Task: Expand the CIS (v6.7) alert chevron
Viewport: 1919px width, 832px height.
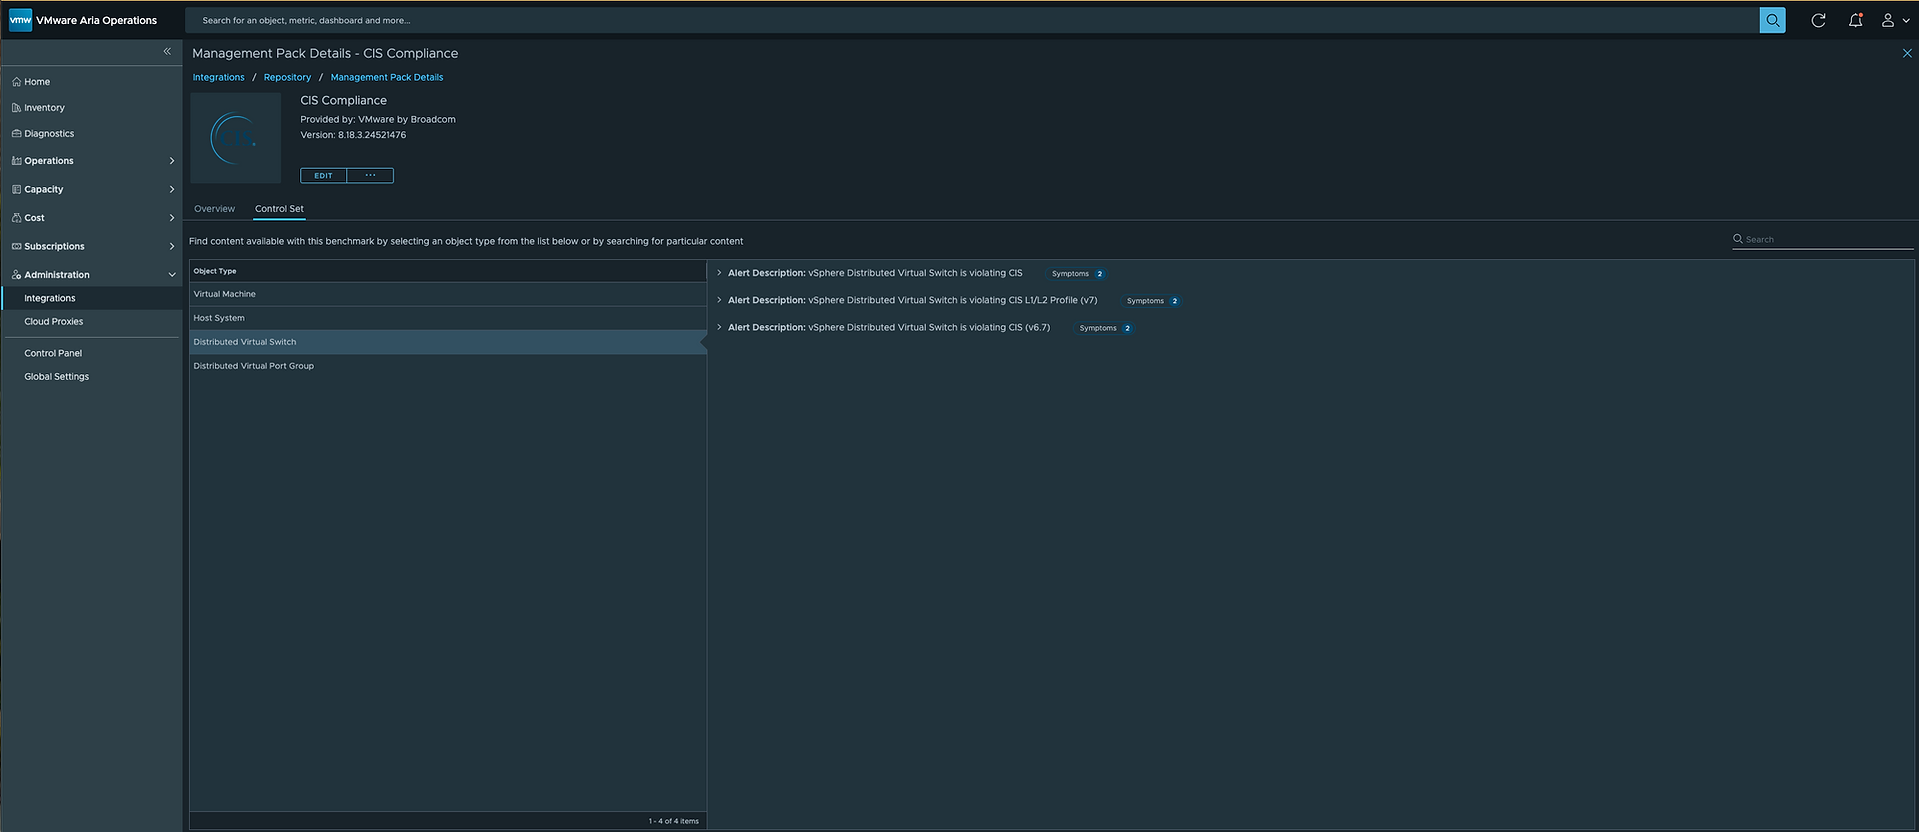Action: pos(719,327)
